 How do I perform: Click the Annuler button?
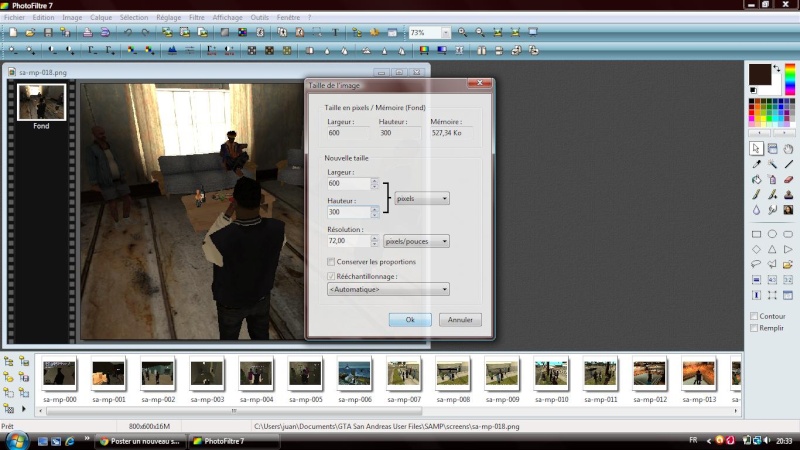pyautogui.click(x=460, y=320)
